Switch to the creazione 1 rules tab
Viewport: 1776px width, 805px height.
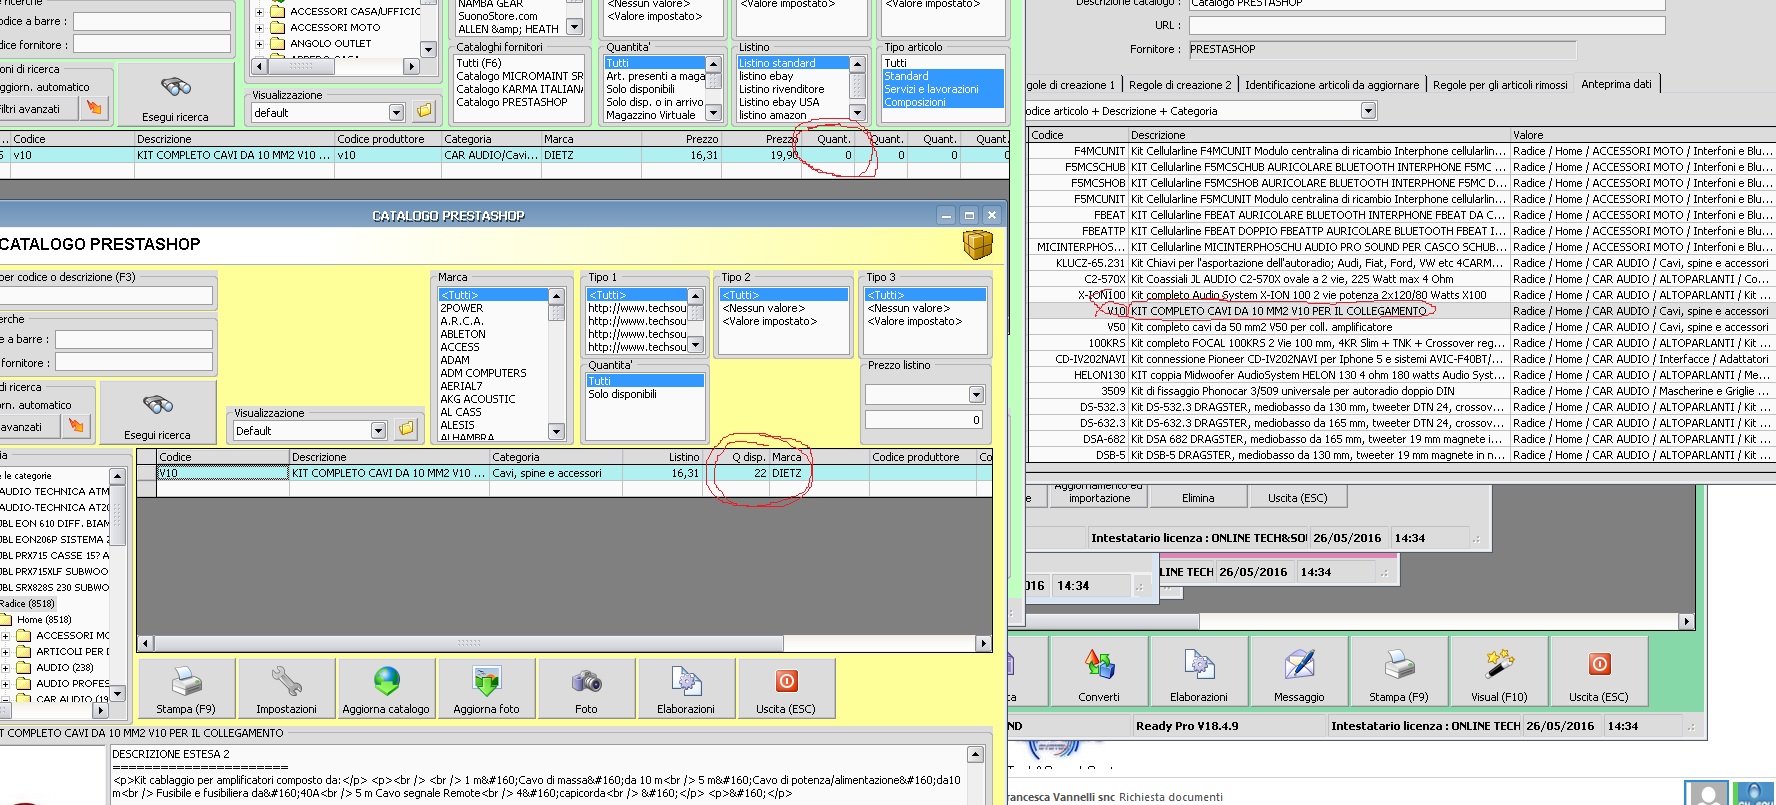tap(1071, 85)
